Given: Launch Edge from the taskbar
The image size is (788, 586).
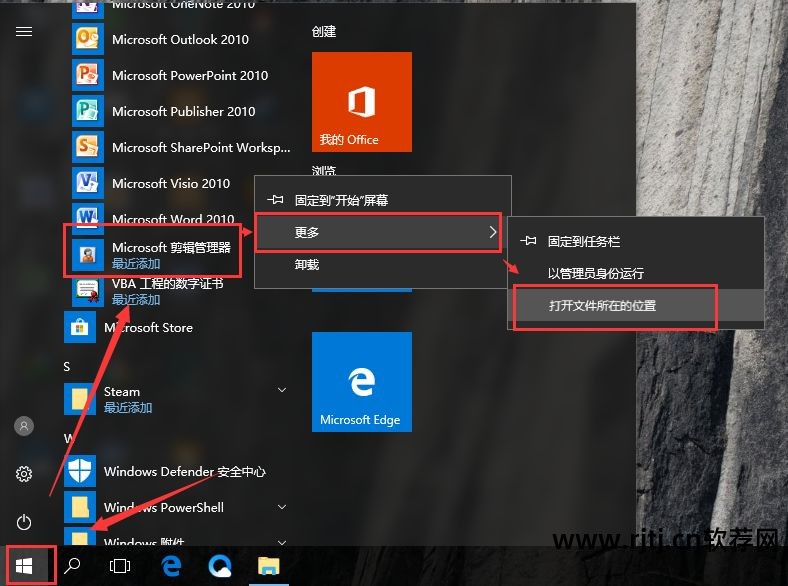Looking at the screenshot, I should [171, 566].
